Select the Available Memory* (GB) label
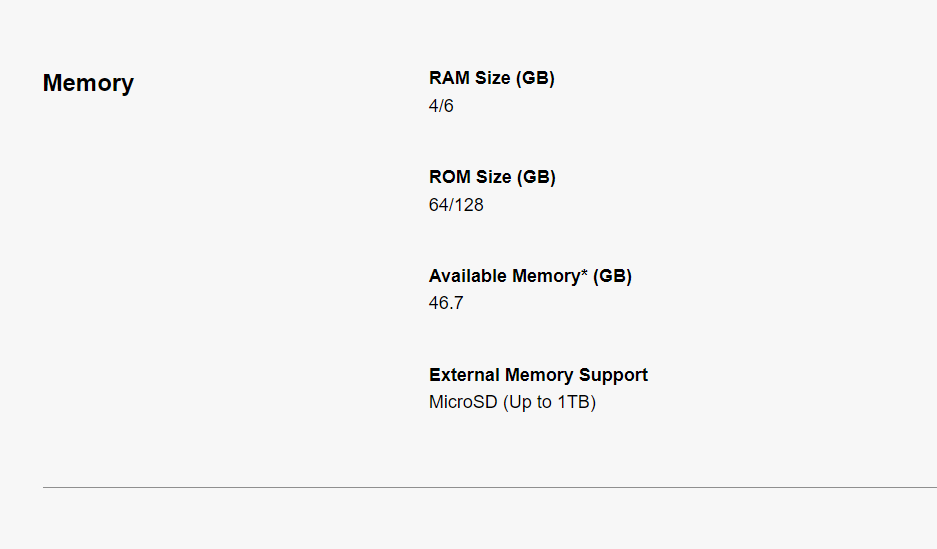937x549 pixels. pos(530,276)
